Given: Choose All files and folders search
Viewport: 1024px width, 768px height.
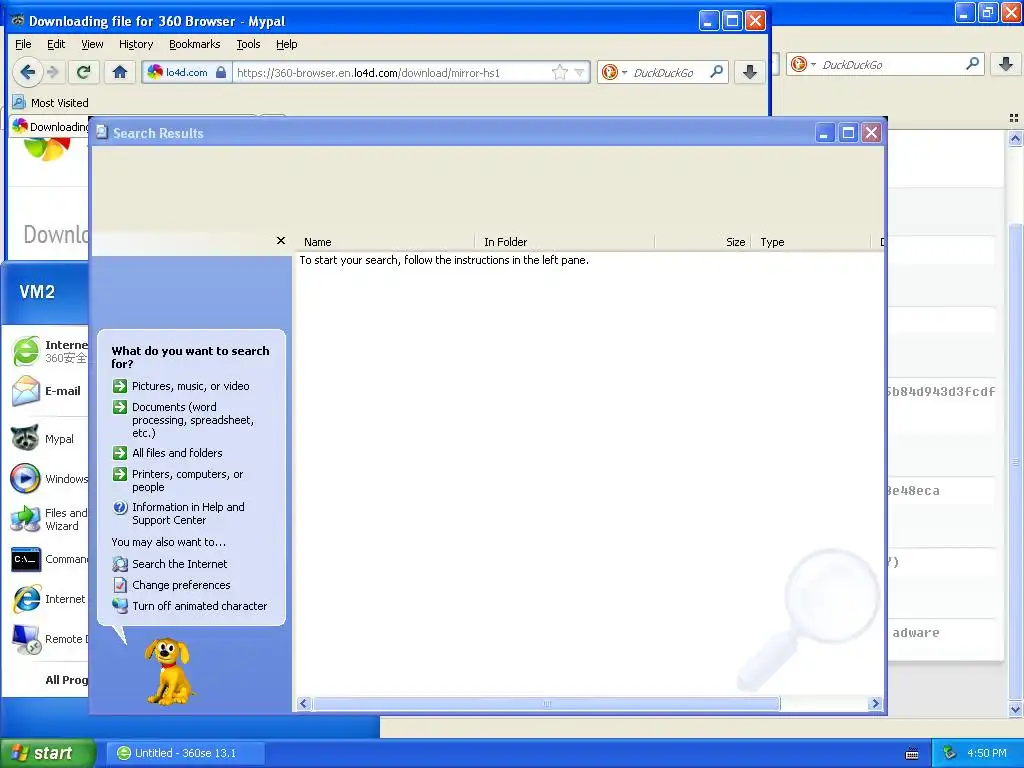Looking at the screenshot, I should pyautogui.click(x=177, y=453).
